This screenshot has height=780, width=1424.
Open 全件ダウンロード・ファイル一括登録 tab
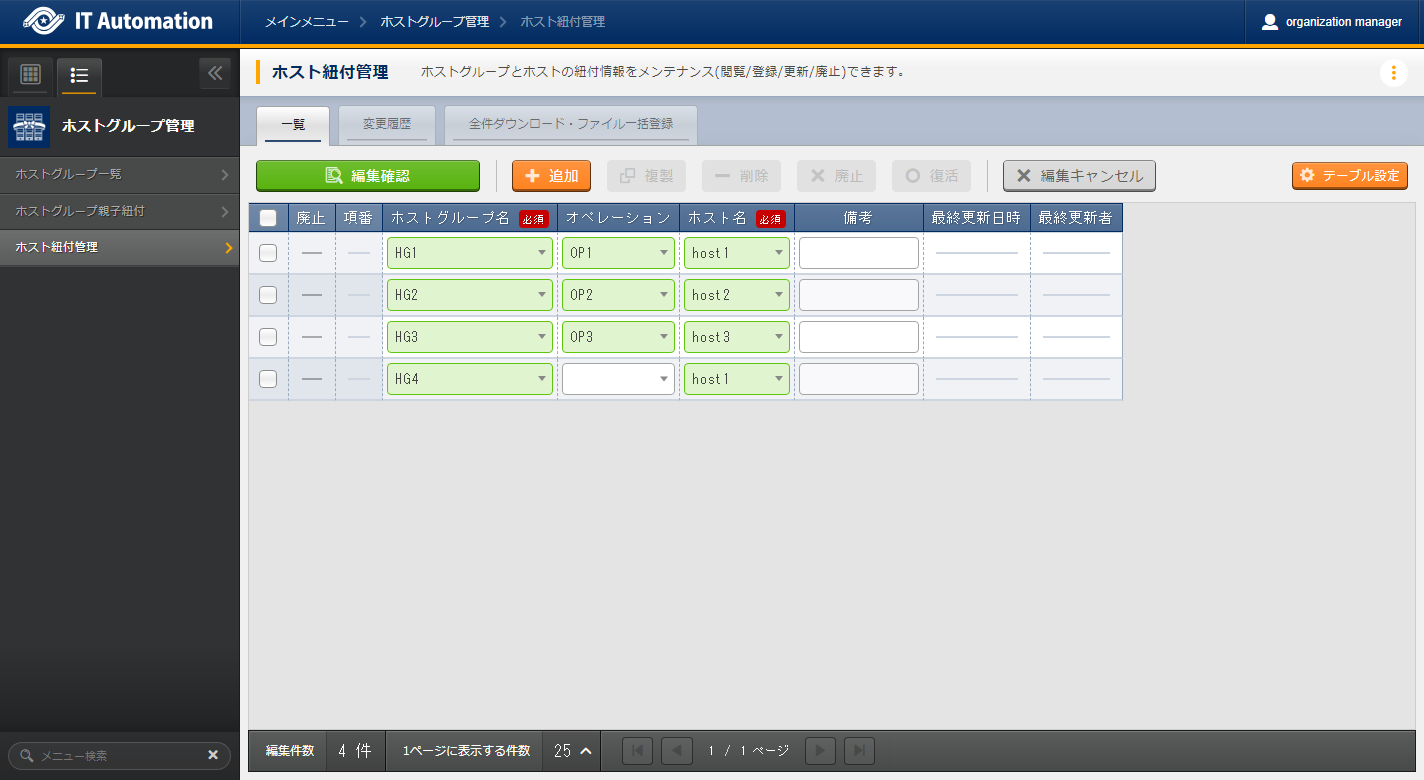point(570,125)
